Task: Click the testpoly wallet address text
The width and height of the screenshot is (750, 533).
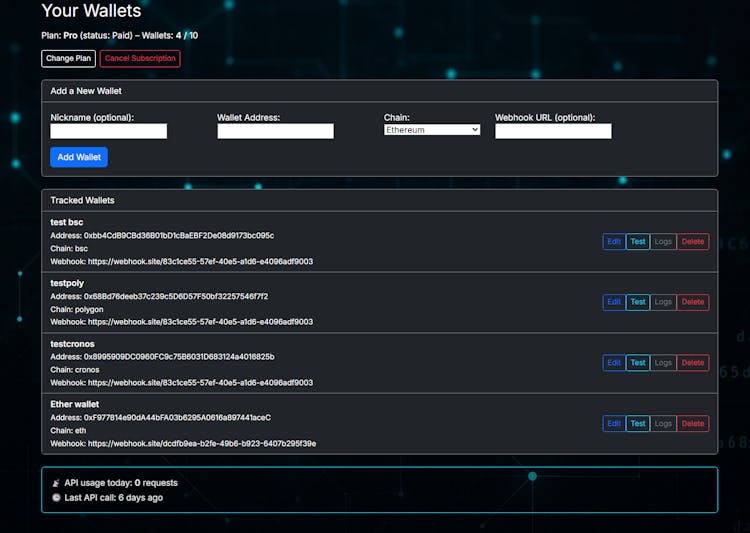Action: pyautogui.click(x=159, y=296)
